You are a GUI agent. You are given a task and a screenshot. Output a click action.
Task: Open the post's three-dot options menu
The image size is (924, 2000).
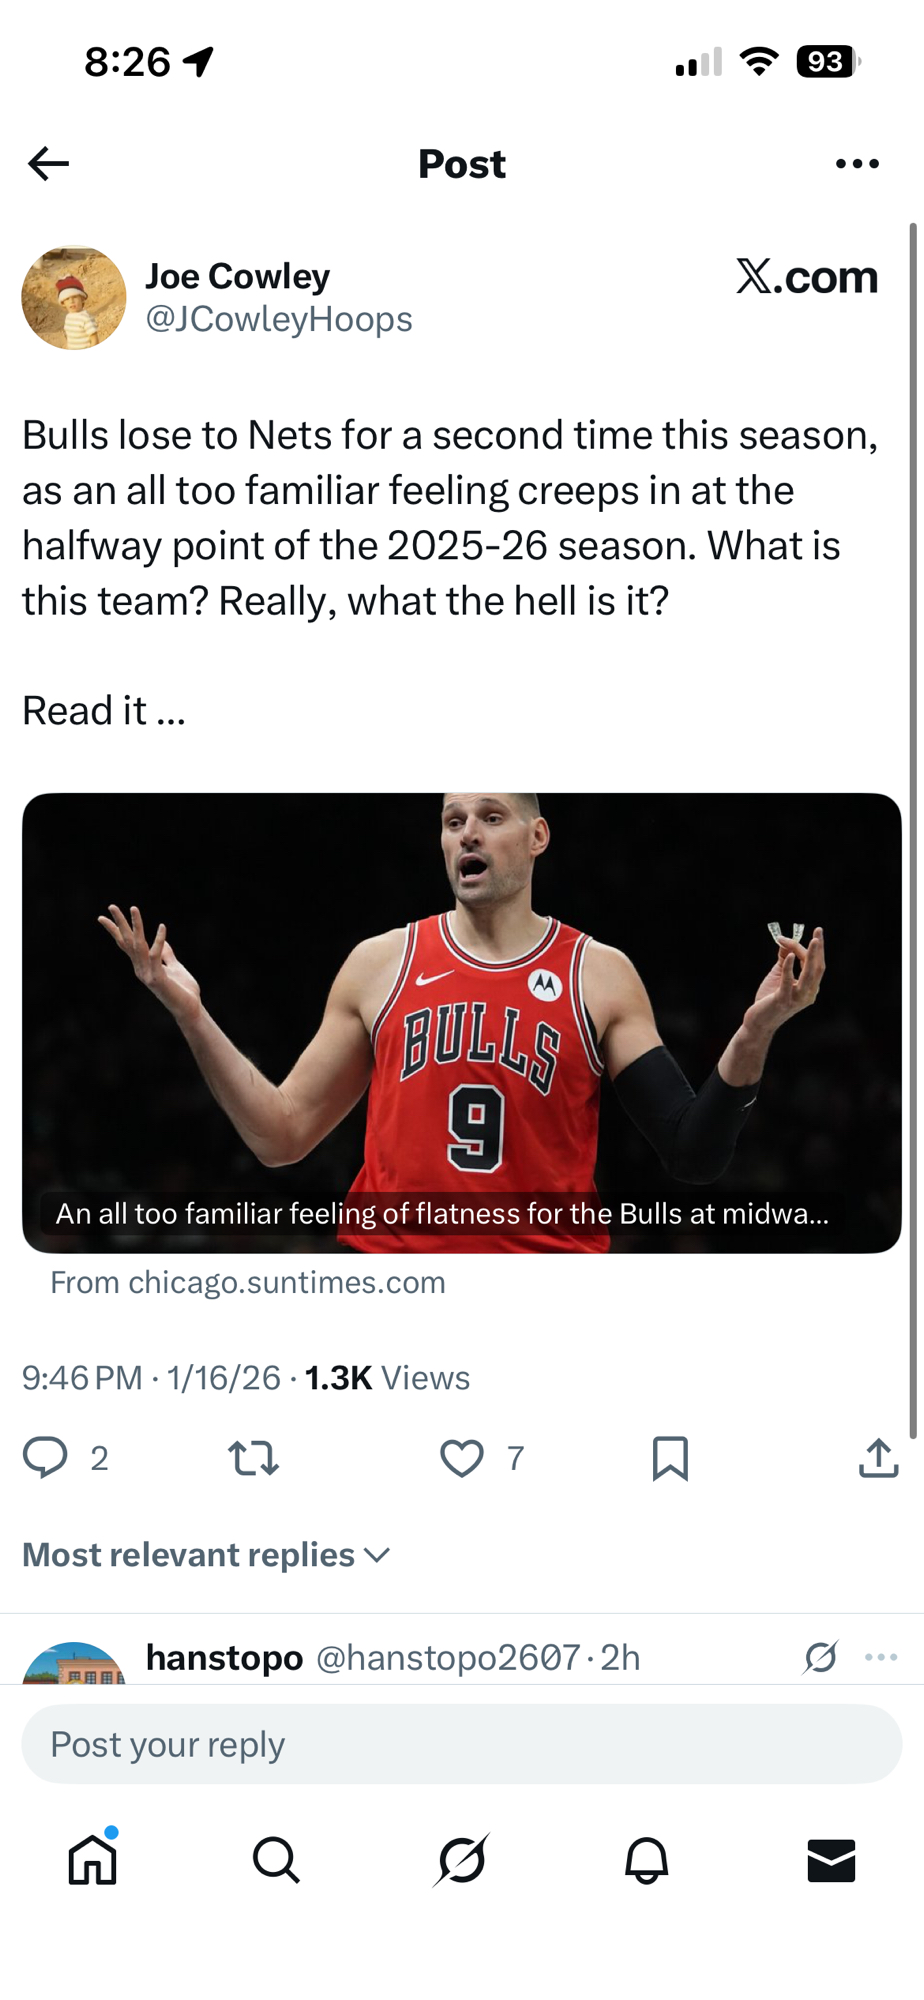pyautogui.click(x=857, y=164)
